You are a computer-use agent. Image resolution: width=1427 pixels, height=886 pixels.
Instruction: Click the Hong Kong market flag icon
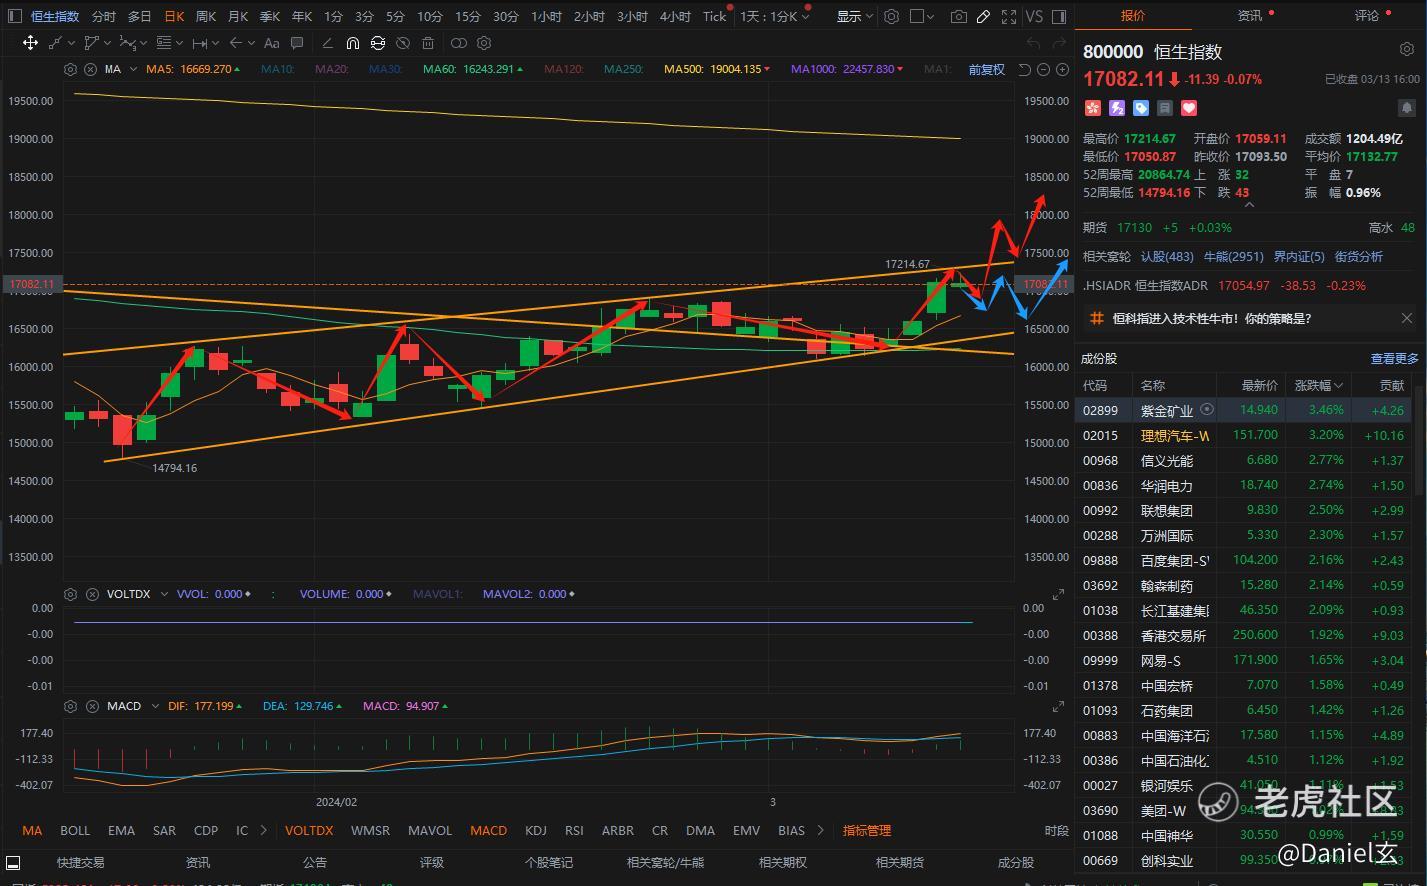tap(1092, 108)
